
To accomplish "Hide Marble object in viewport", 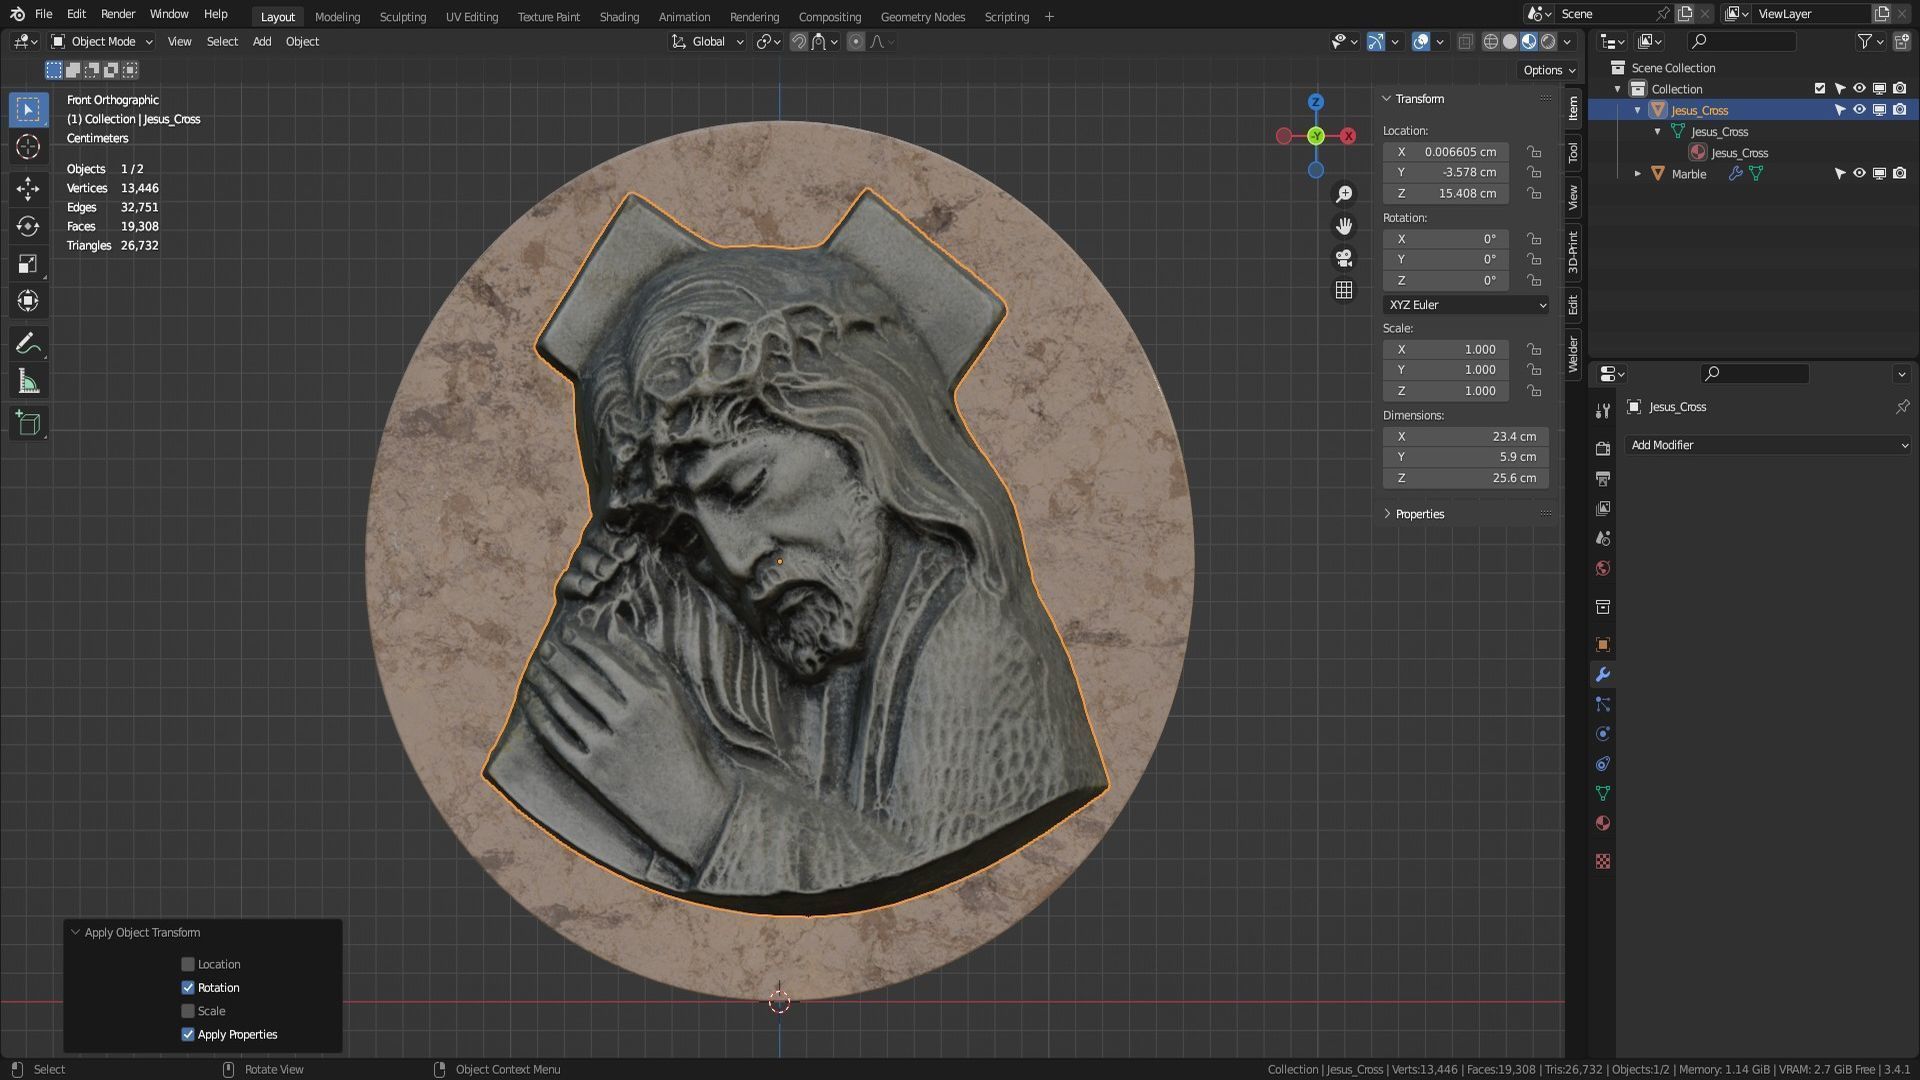I will (x=1859, y=173).
